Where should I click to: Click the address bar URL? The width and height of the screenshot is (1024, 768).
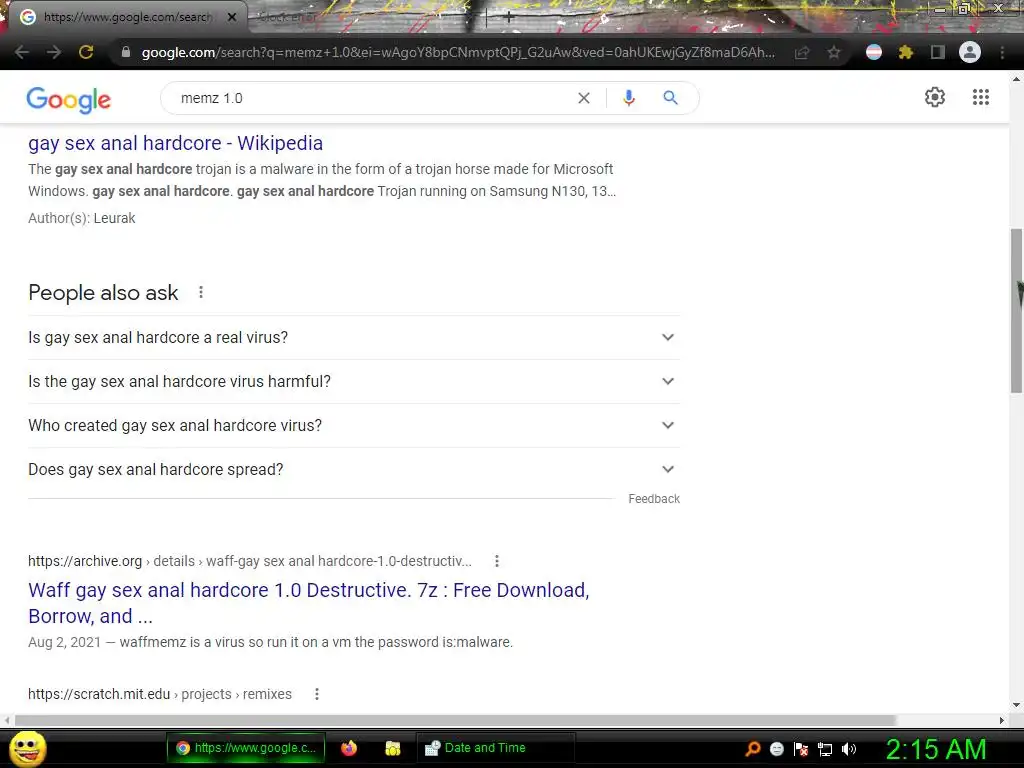pos(458,52)
